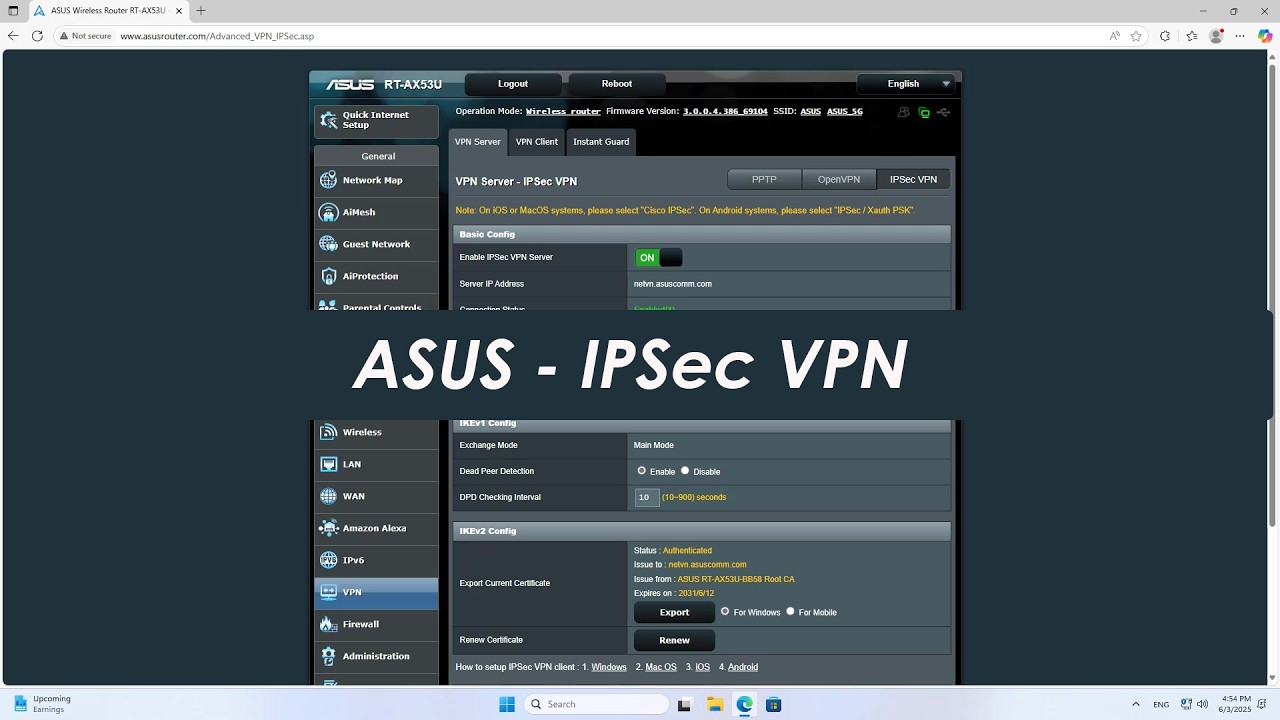Viewport: 1280px width, 720px height.
Task: Switch to VPN Client tab
Action: (x=537, y=142)
